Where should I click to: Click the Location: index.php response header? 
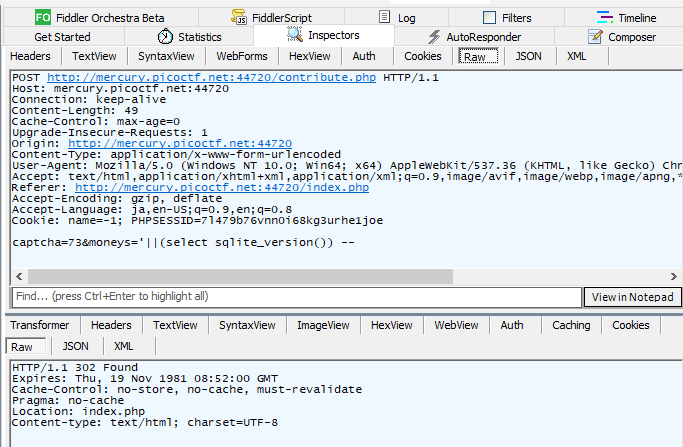[78, 411]
